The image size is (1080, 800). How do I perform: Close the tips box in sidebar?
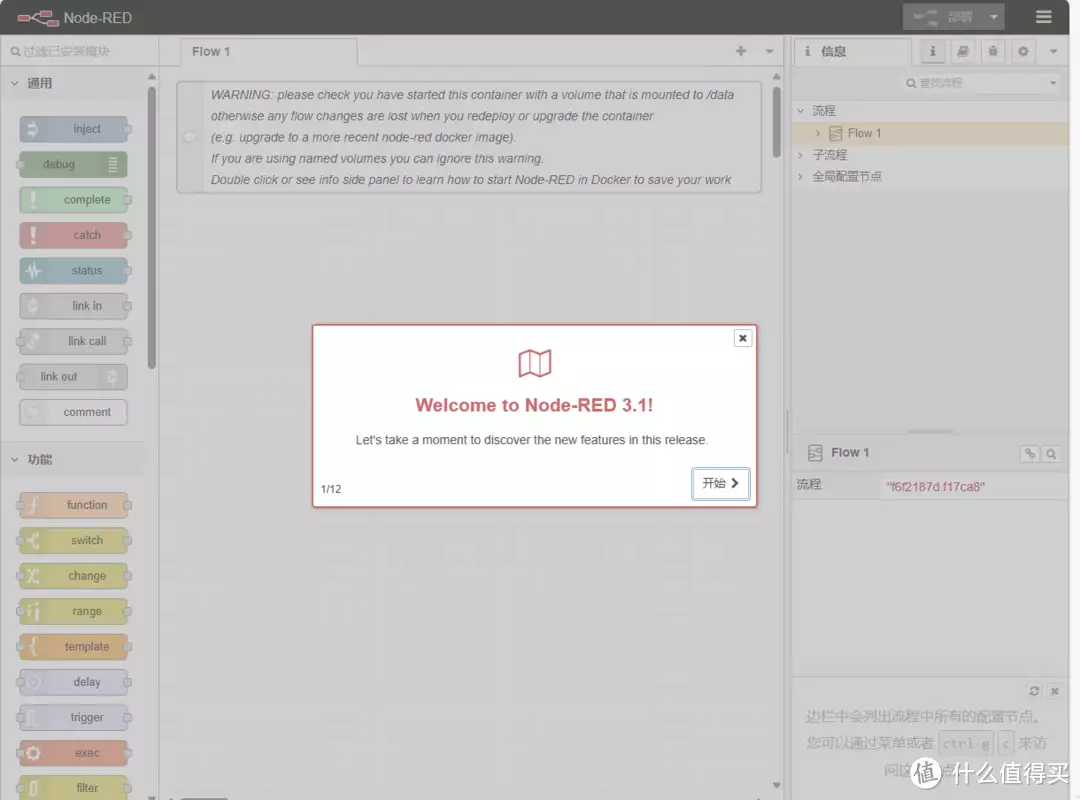click(1055, 690)
